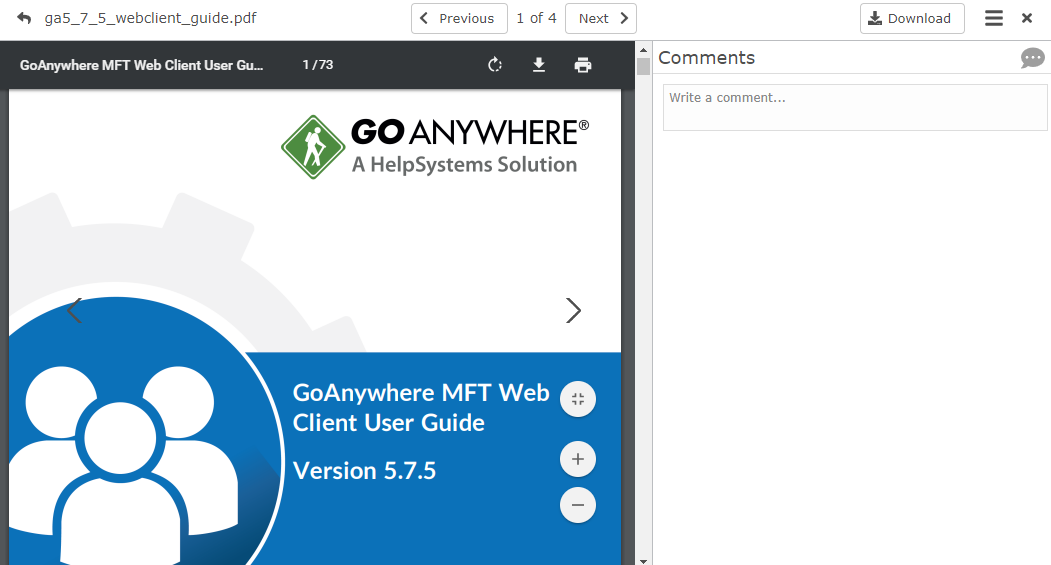Print the PDF document
The image size is (1051, 565).
pyautogui.click(x=583, y=65)
